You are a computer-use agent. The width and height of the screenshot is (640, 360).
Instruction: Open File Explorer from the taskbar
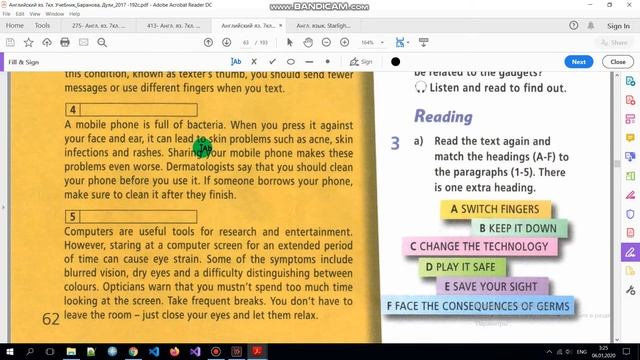pyautogui.click(x=71, y=351)
